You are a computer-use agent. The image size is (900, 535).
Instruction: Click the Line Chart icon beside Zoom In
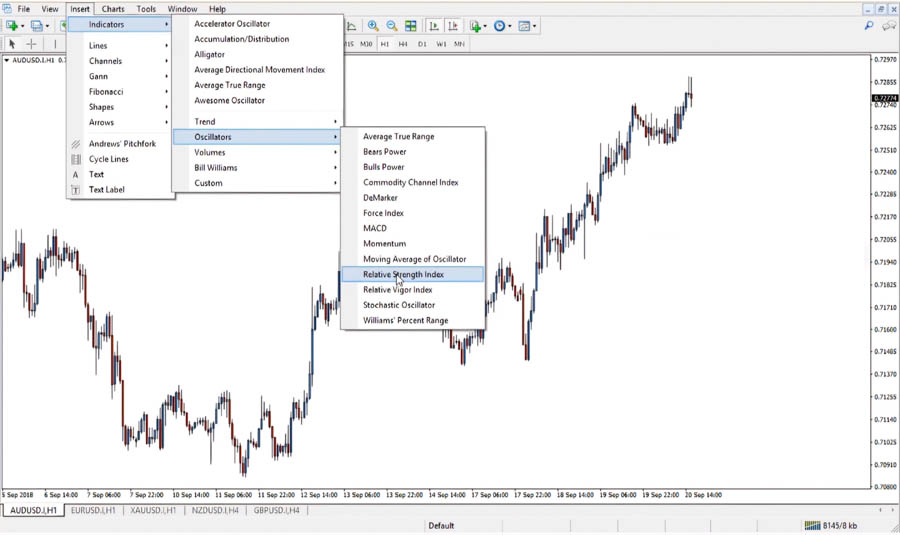pos(351,26)
